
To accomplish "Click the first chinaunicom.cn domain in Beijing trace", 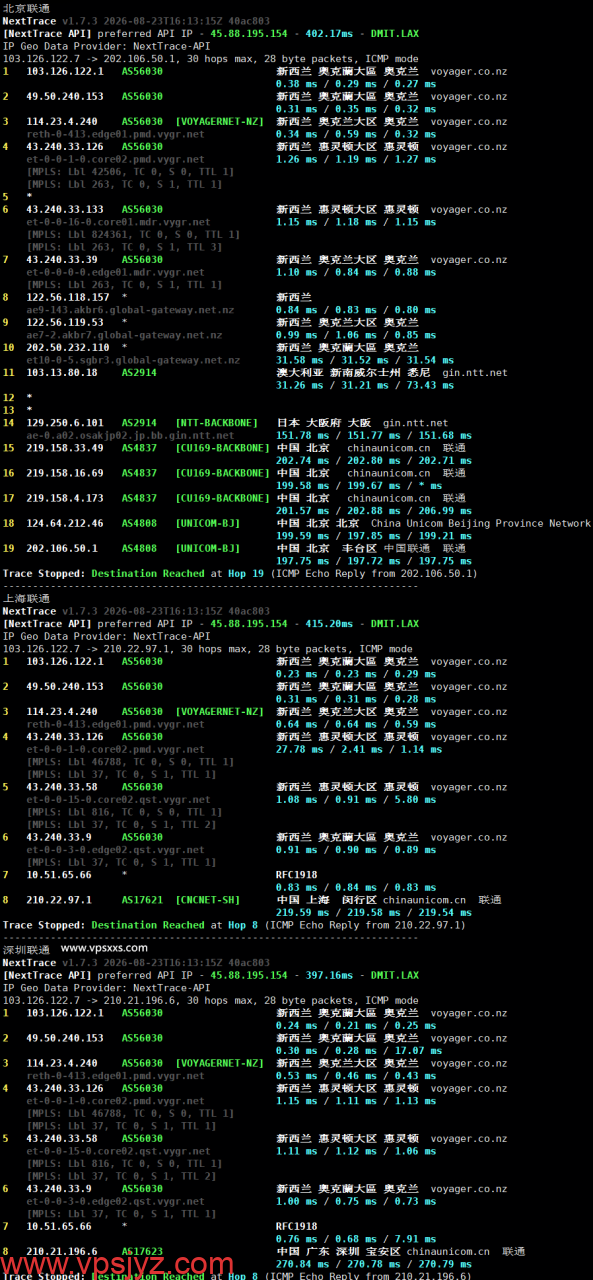I will [x=399, y=448].
